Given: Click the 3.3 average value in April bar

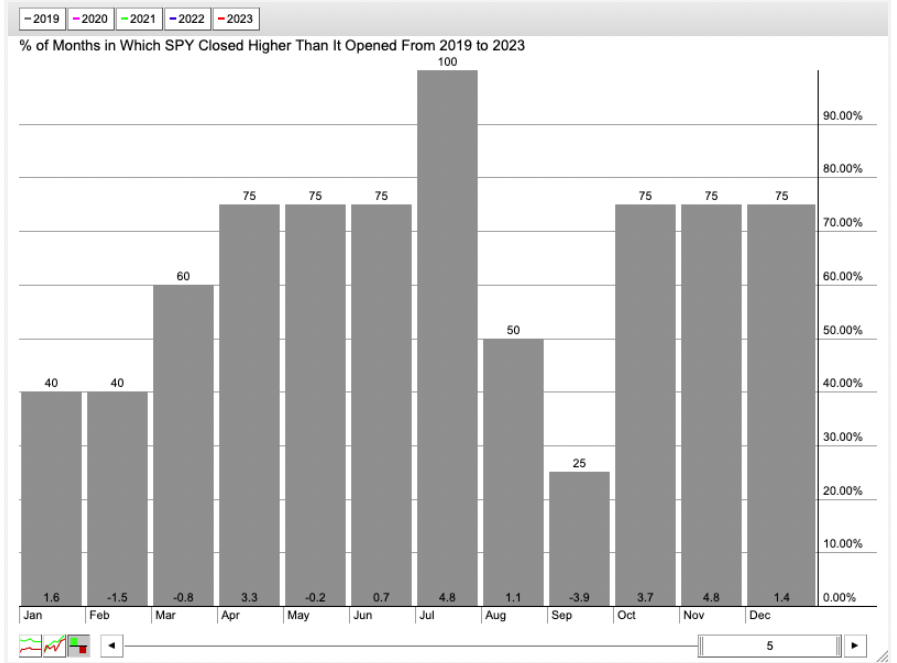Looking at the screenshot, I should (249, 597).
